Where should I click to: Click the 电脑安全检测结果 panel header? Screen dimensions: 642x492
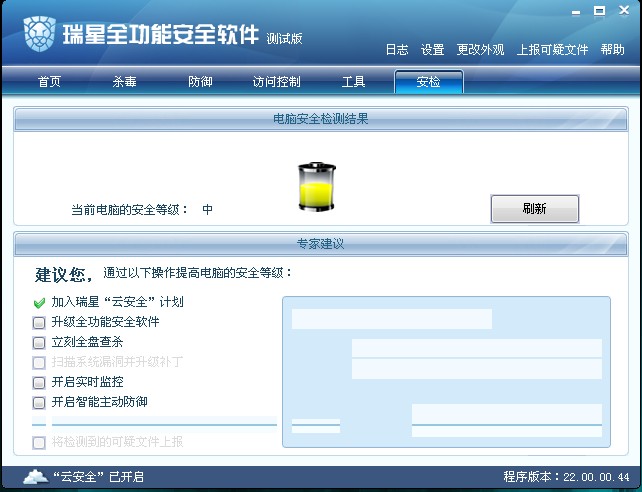click(321, 119)
